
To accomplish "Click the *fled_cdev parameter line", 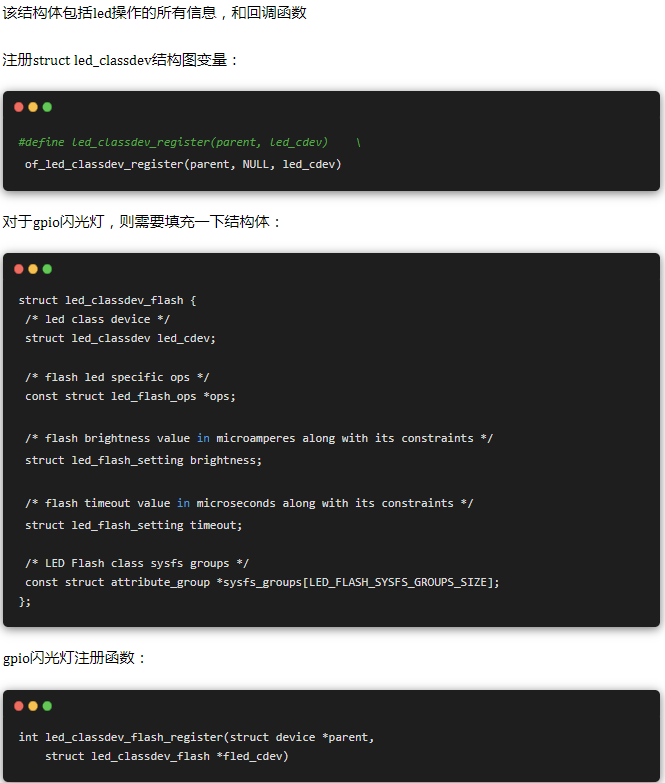I will pos(167,756).
